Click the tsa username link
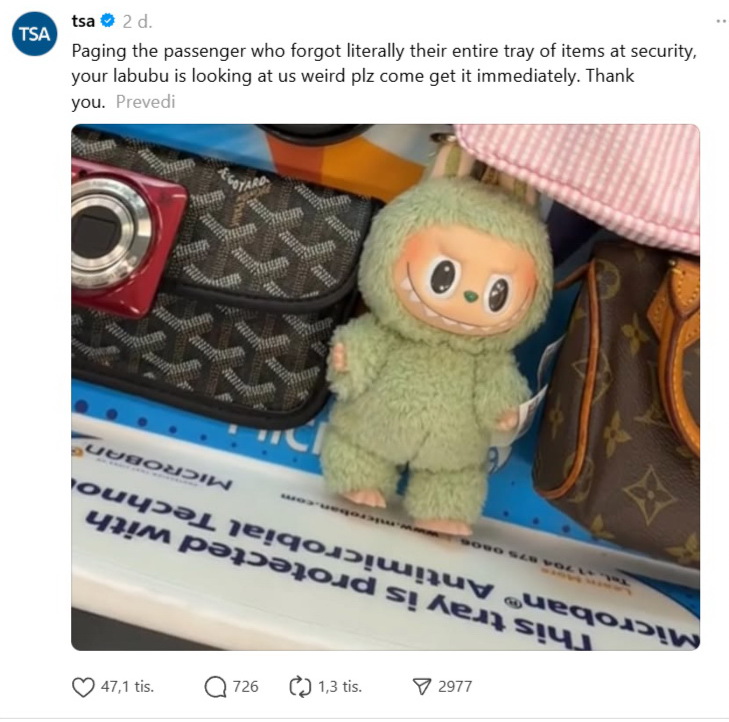Viewport: 729px width, 722px height. [83, 21]
